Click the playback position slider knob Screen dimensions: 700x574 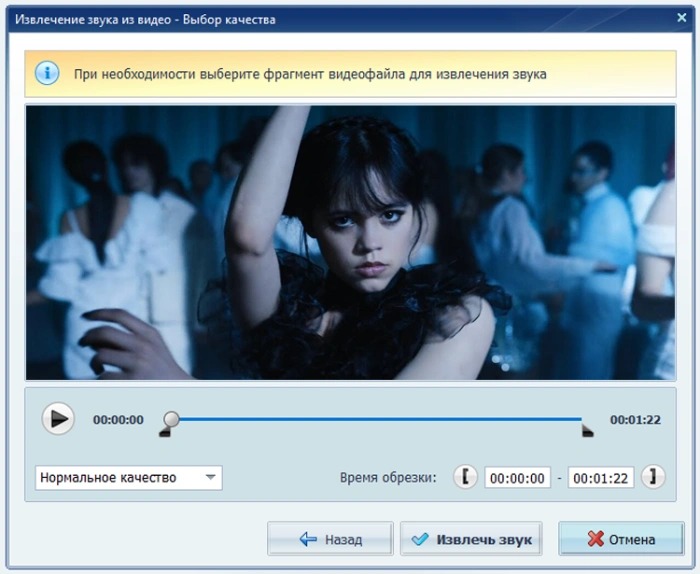point(171,419)
